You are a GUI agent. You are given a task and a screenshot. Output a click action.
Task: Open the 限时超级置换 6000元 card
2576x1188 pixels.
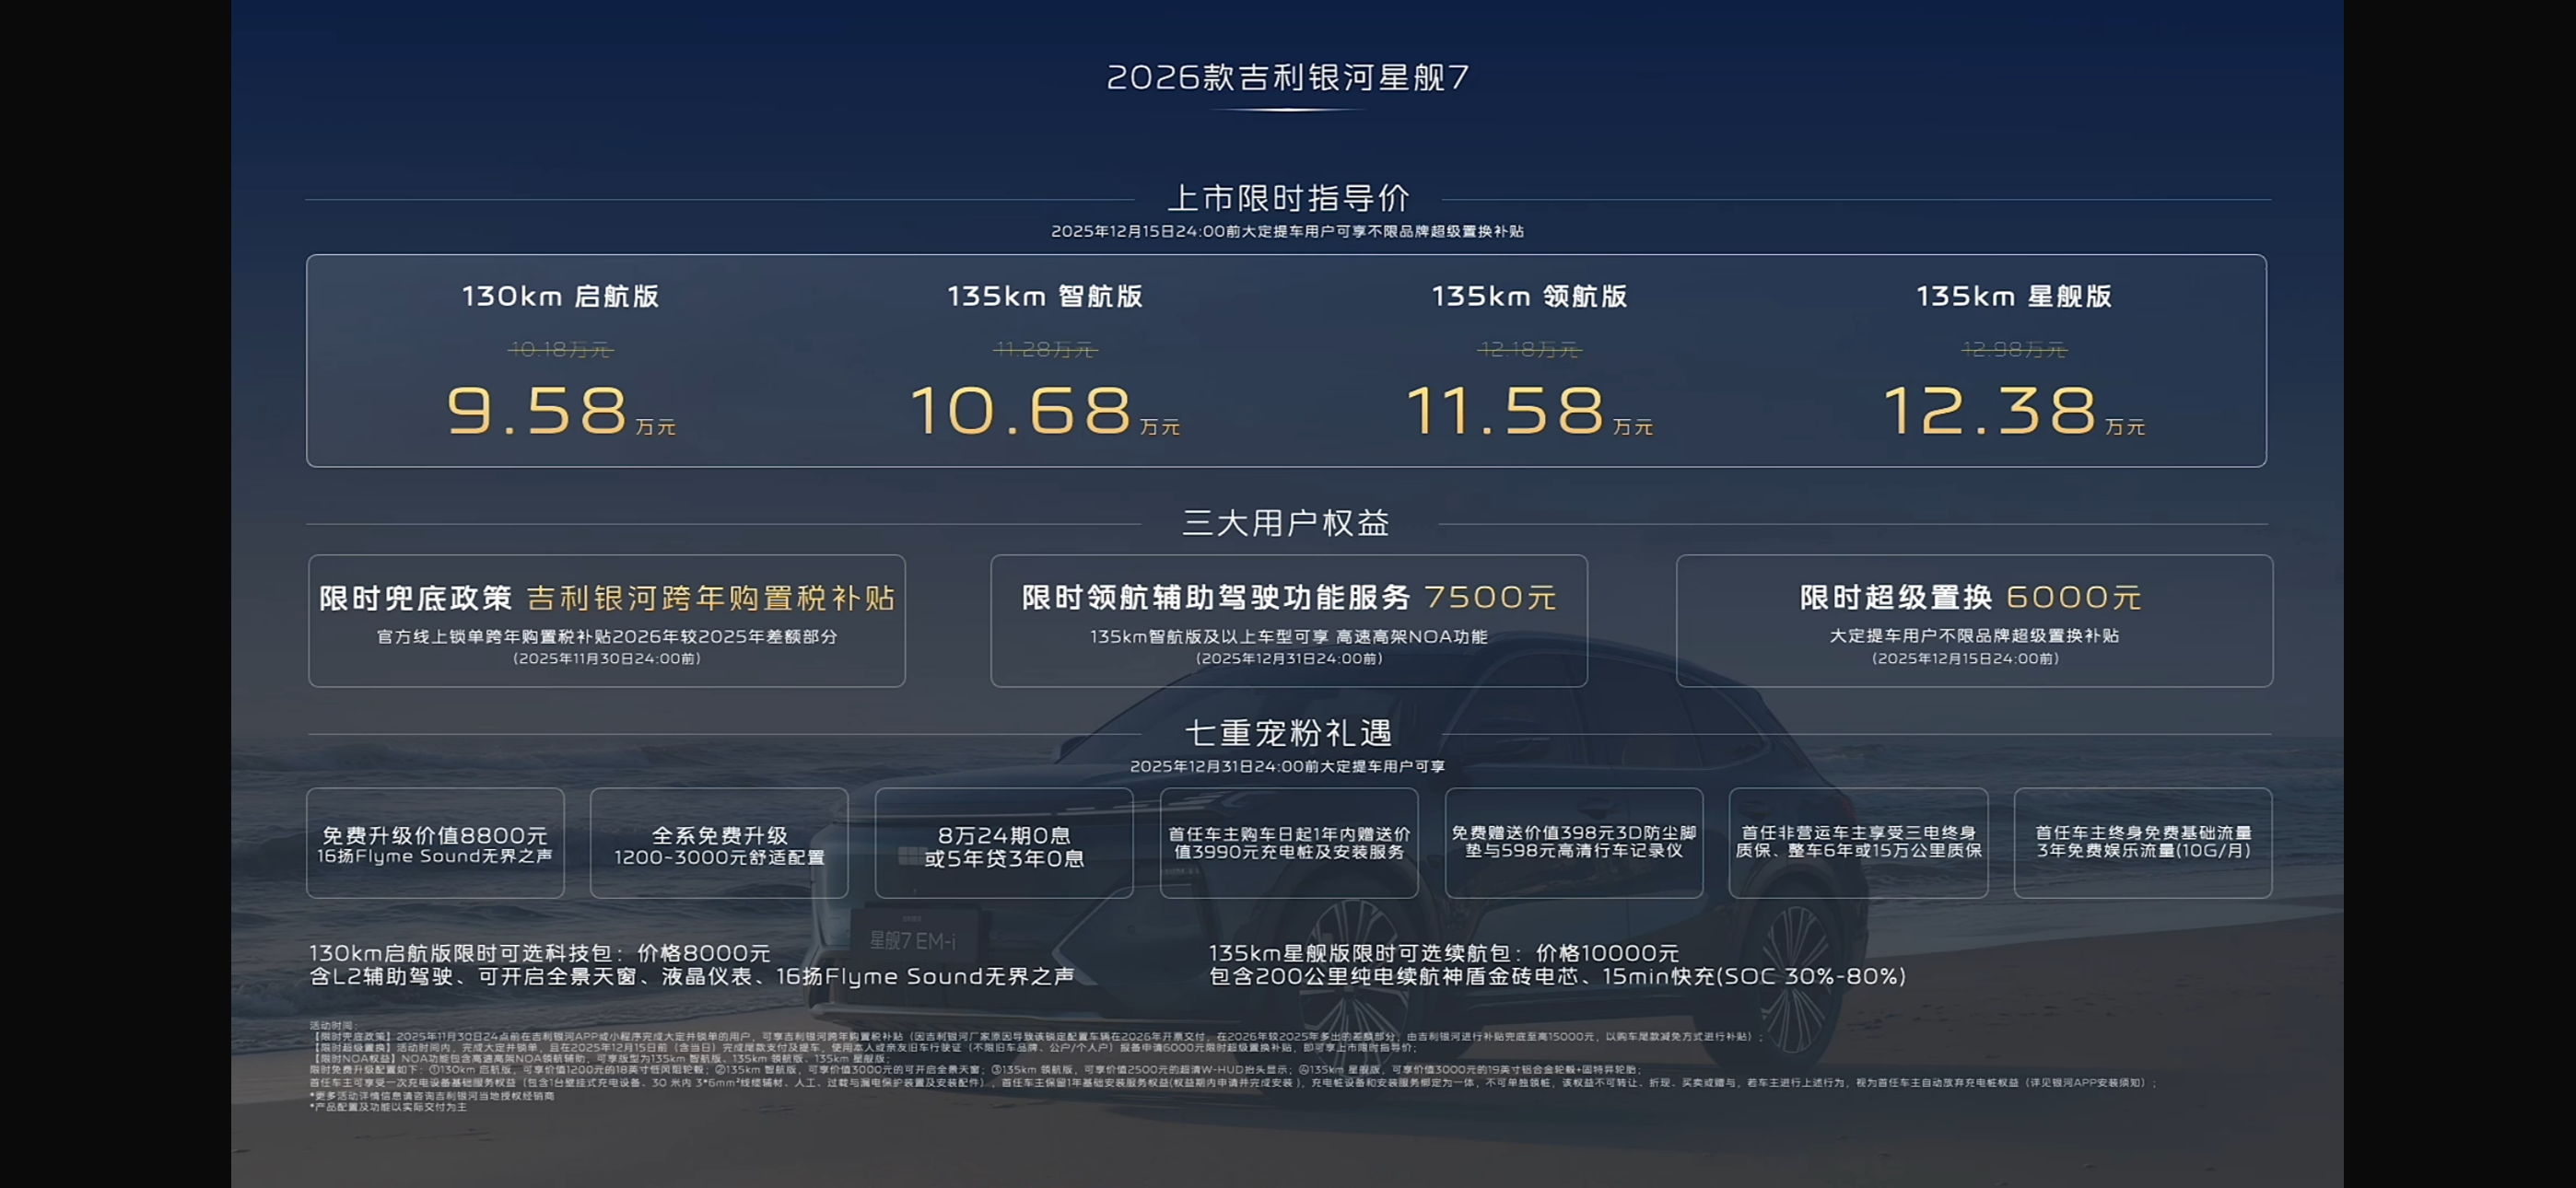(1973, 620)
